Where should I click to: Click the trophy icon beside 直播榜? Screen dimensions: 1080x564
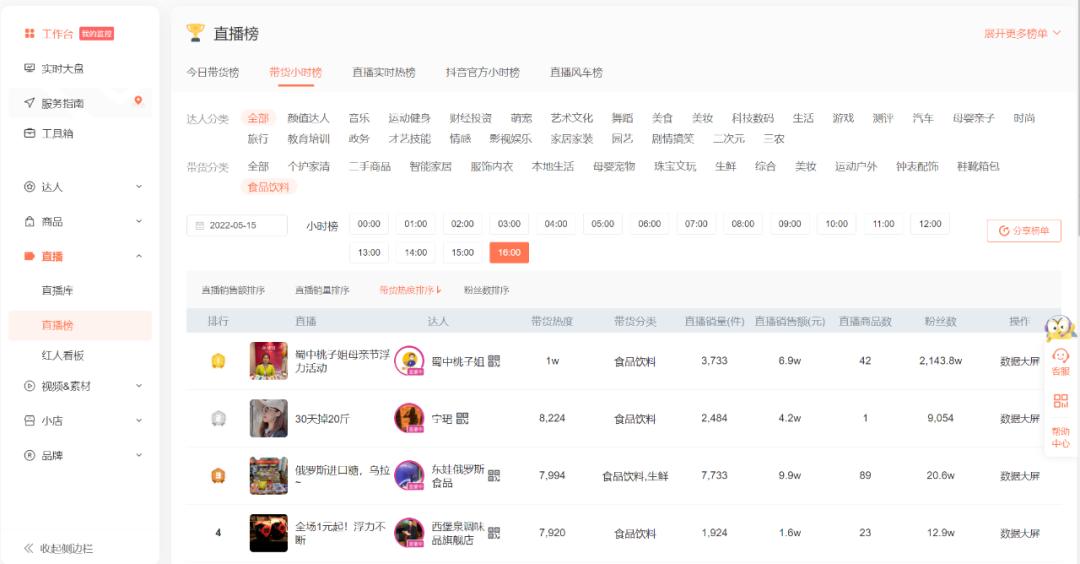click(x=196, y=32)
